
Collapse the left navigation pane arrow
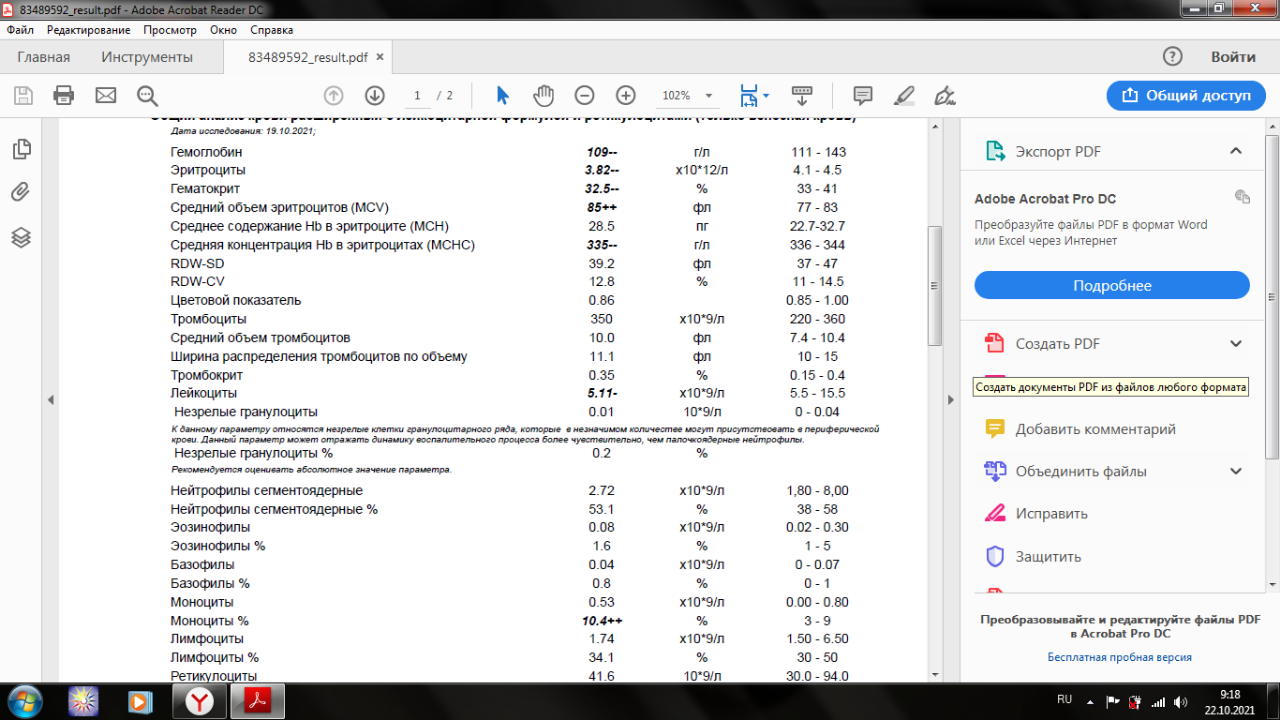tap(51, 400)
